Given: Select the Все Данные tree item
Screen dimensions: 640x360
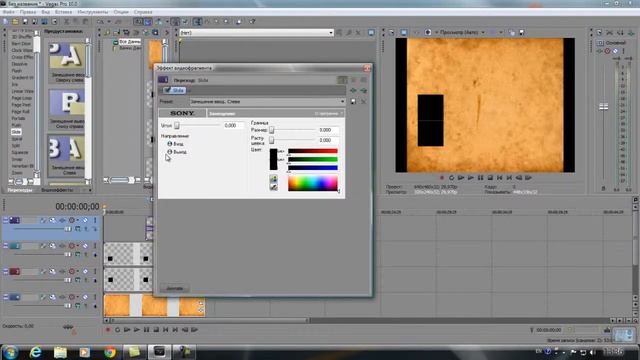Looking at the screenshot, I should tap(130, 42).
